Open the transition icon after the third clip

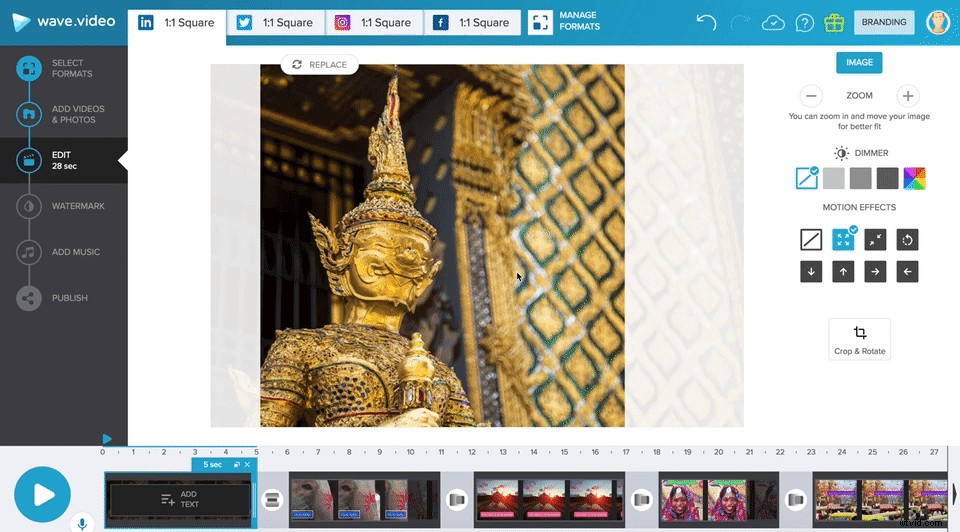click(642, 500)
